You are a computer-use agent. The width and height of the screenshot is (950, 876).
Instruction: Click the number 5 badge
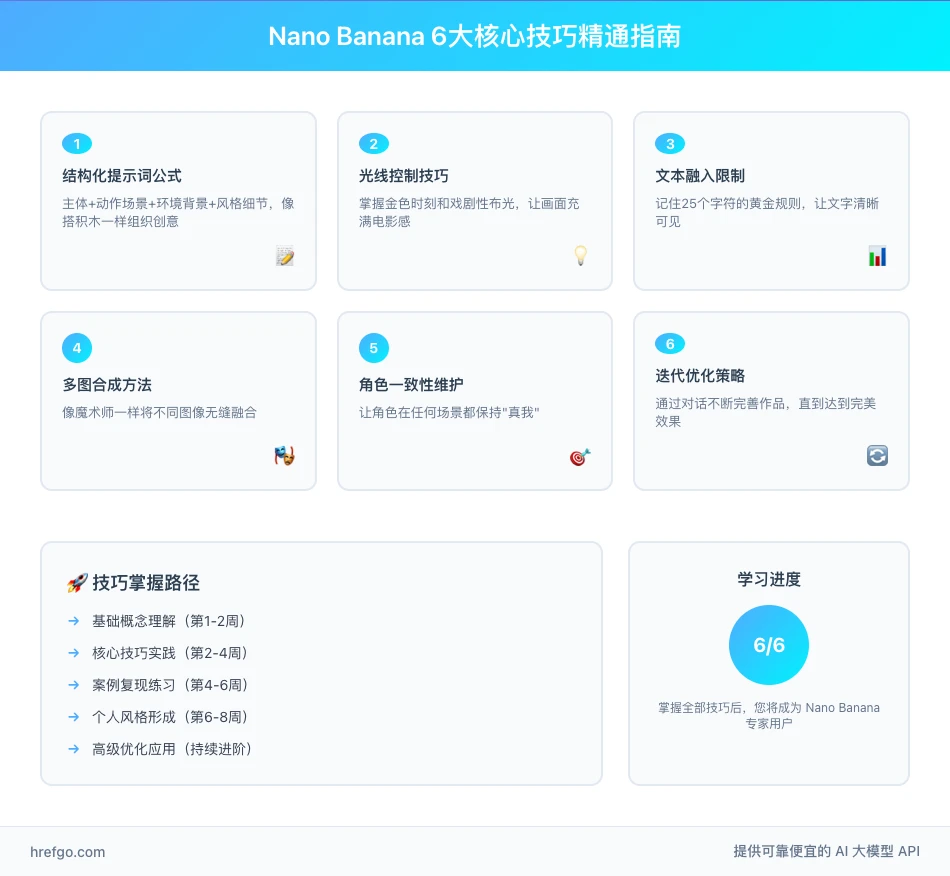[x=374, y=348]
